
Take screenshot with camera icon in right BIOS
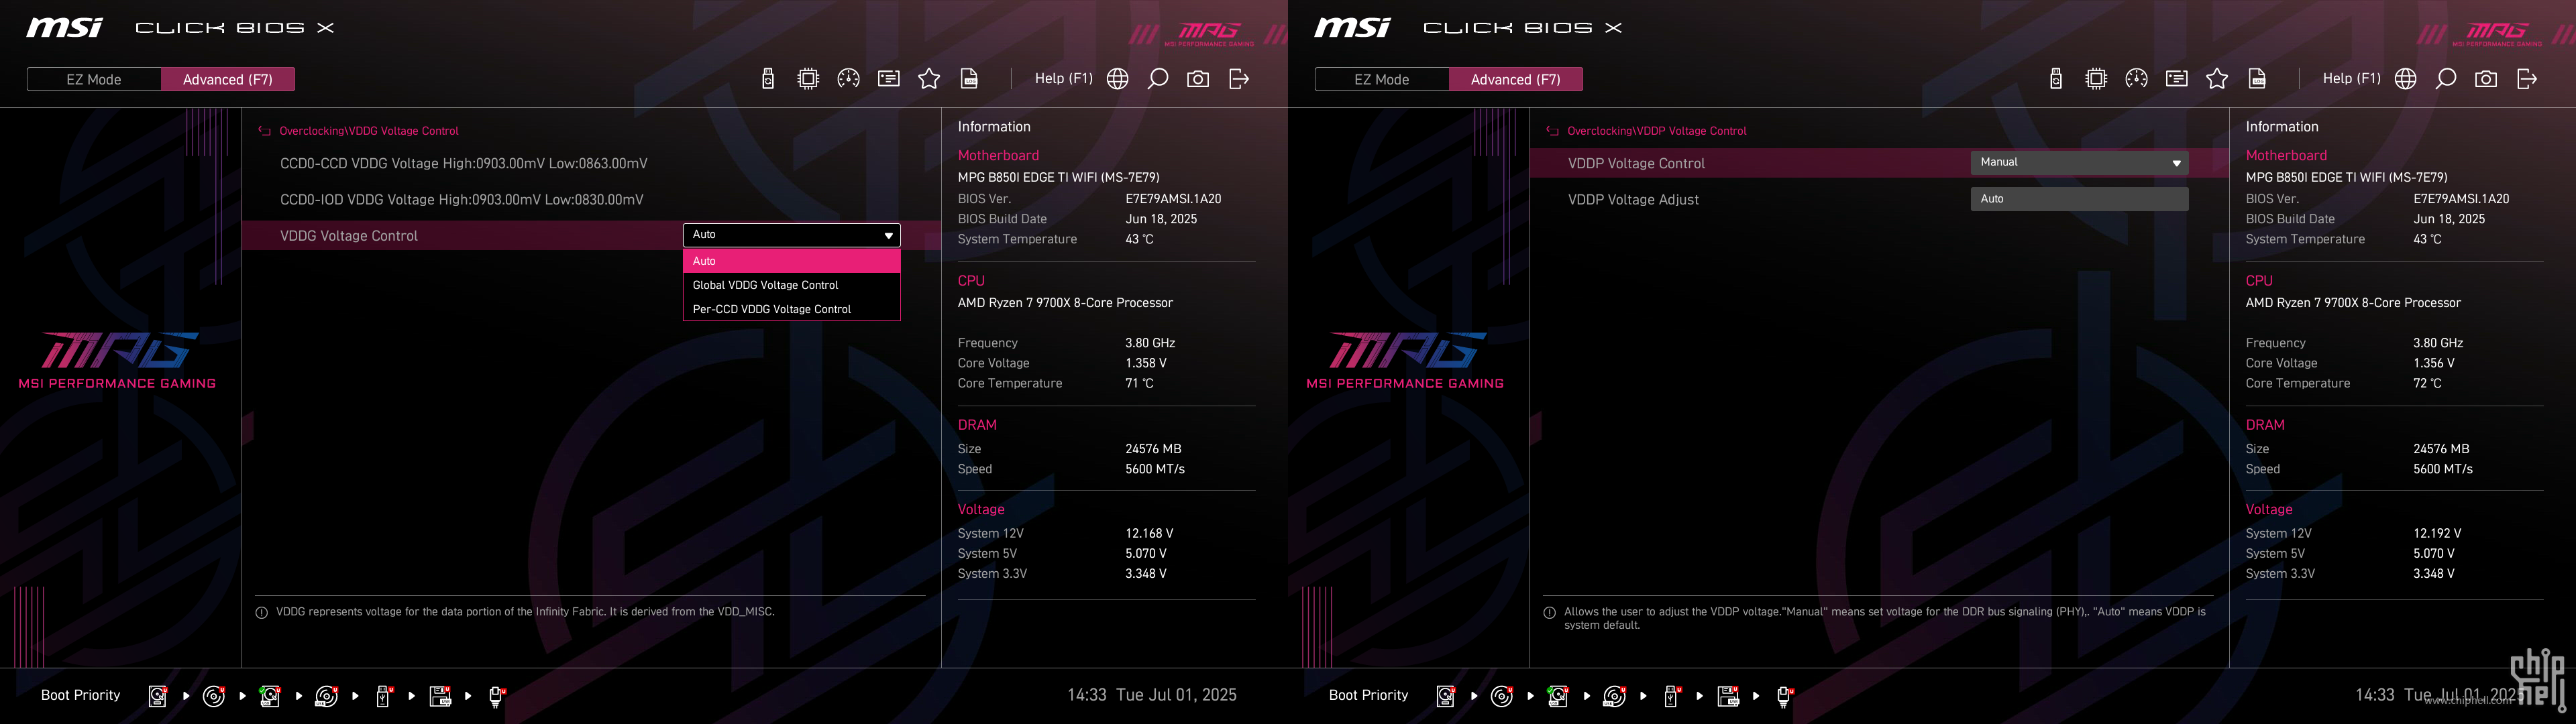[x=2486, y=79]
